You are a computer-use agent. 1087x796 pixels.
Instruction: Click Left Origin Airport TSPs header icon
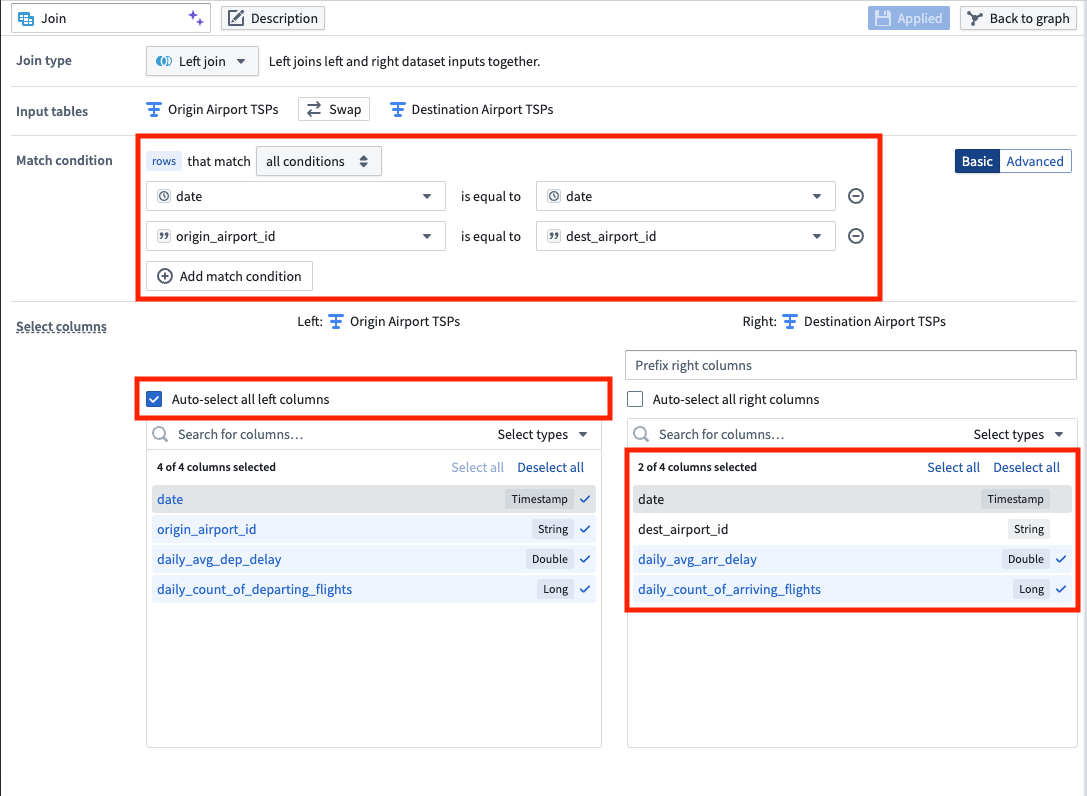[336, 322]
